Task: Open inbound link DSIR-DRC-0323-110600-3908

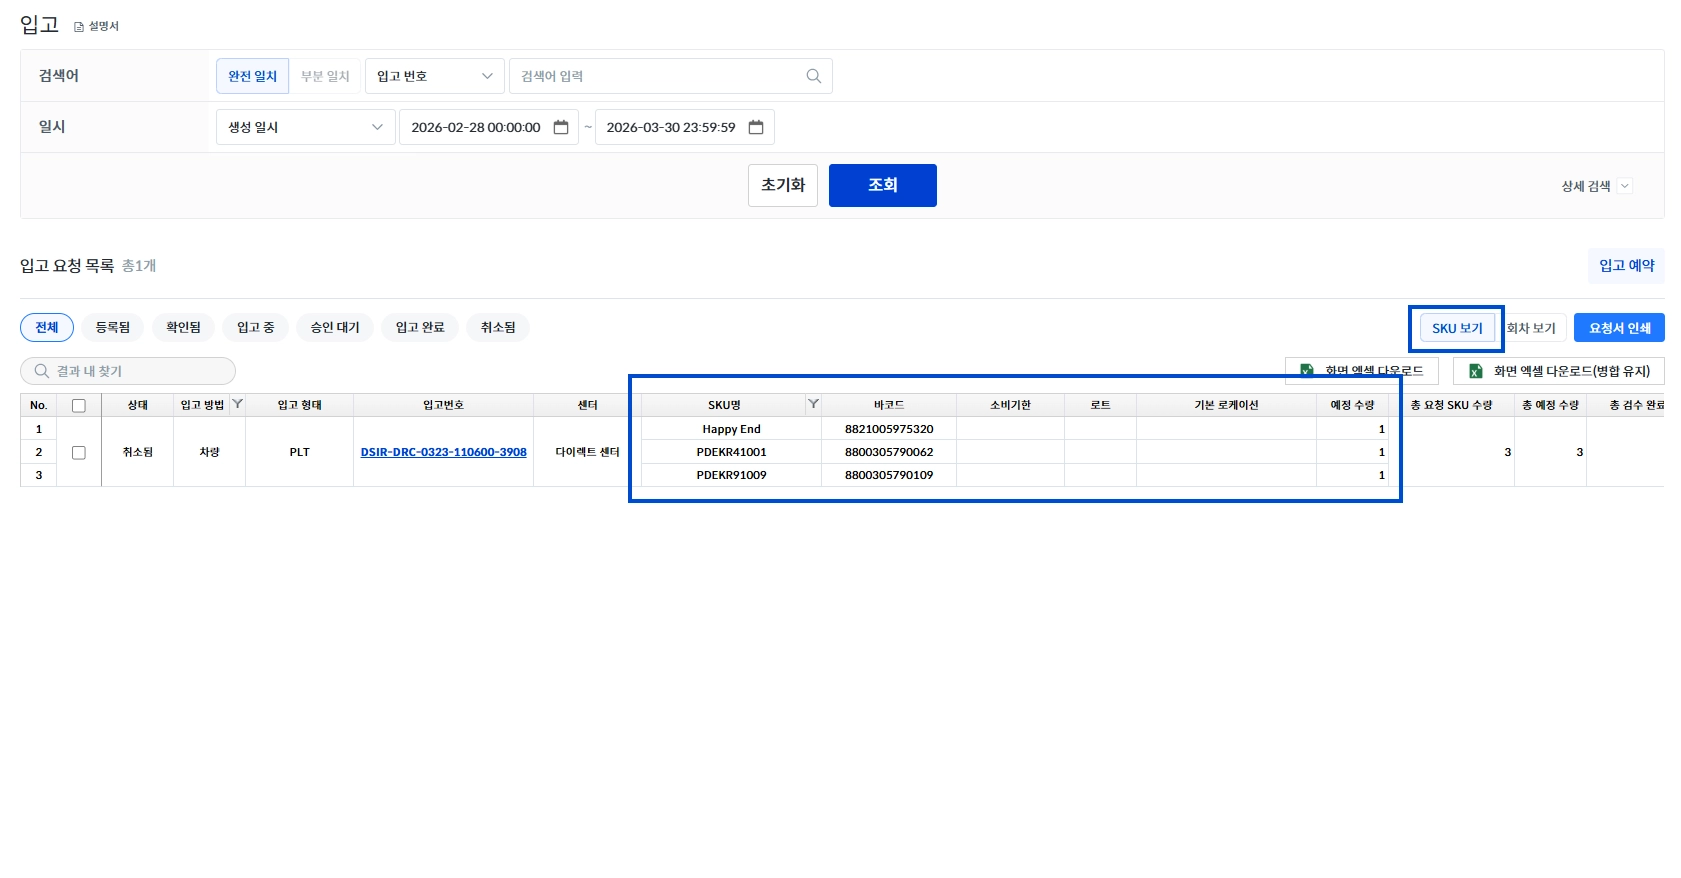Action: (x=444, y=452)
